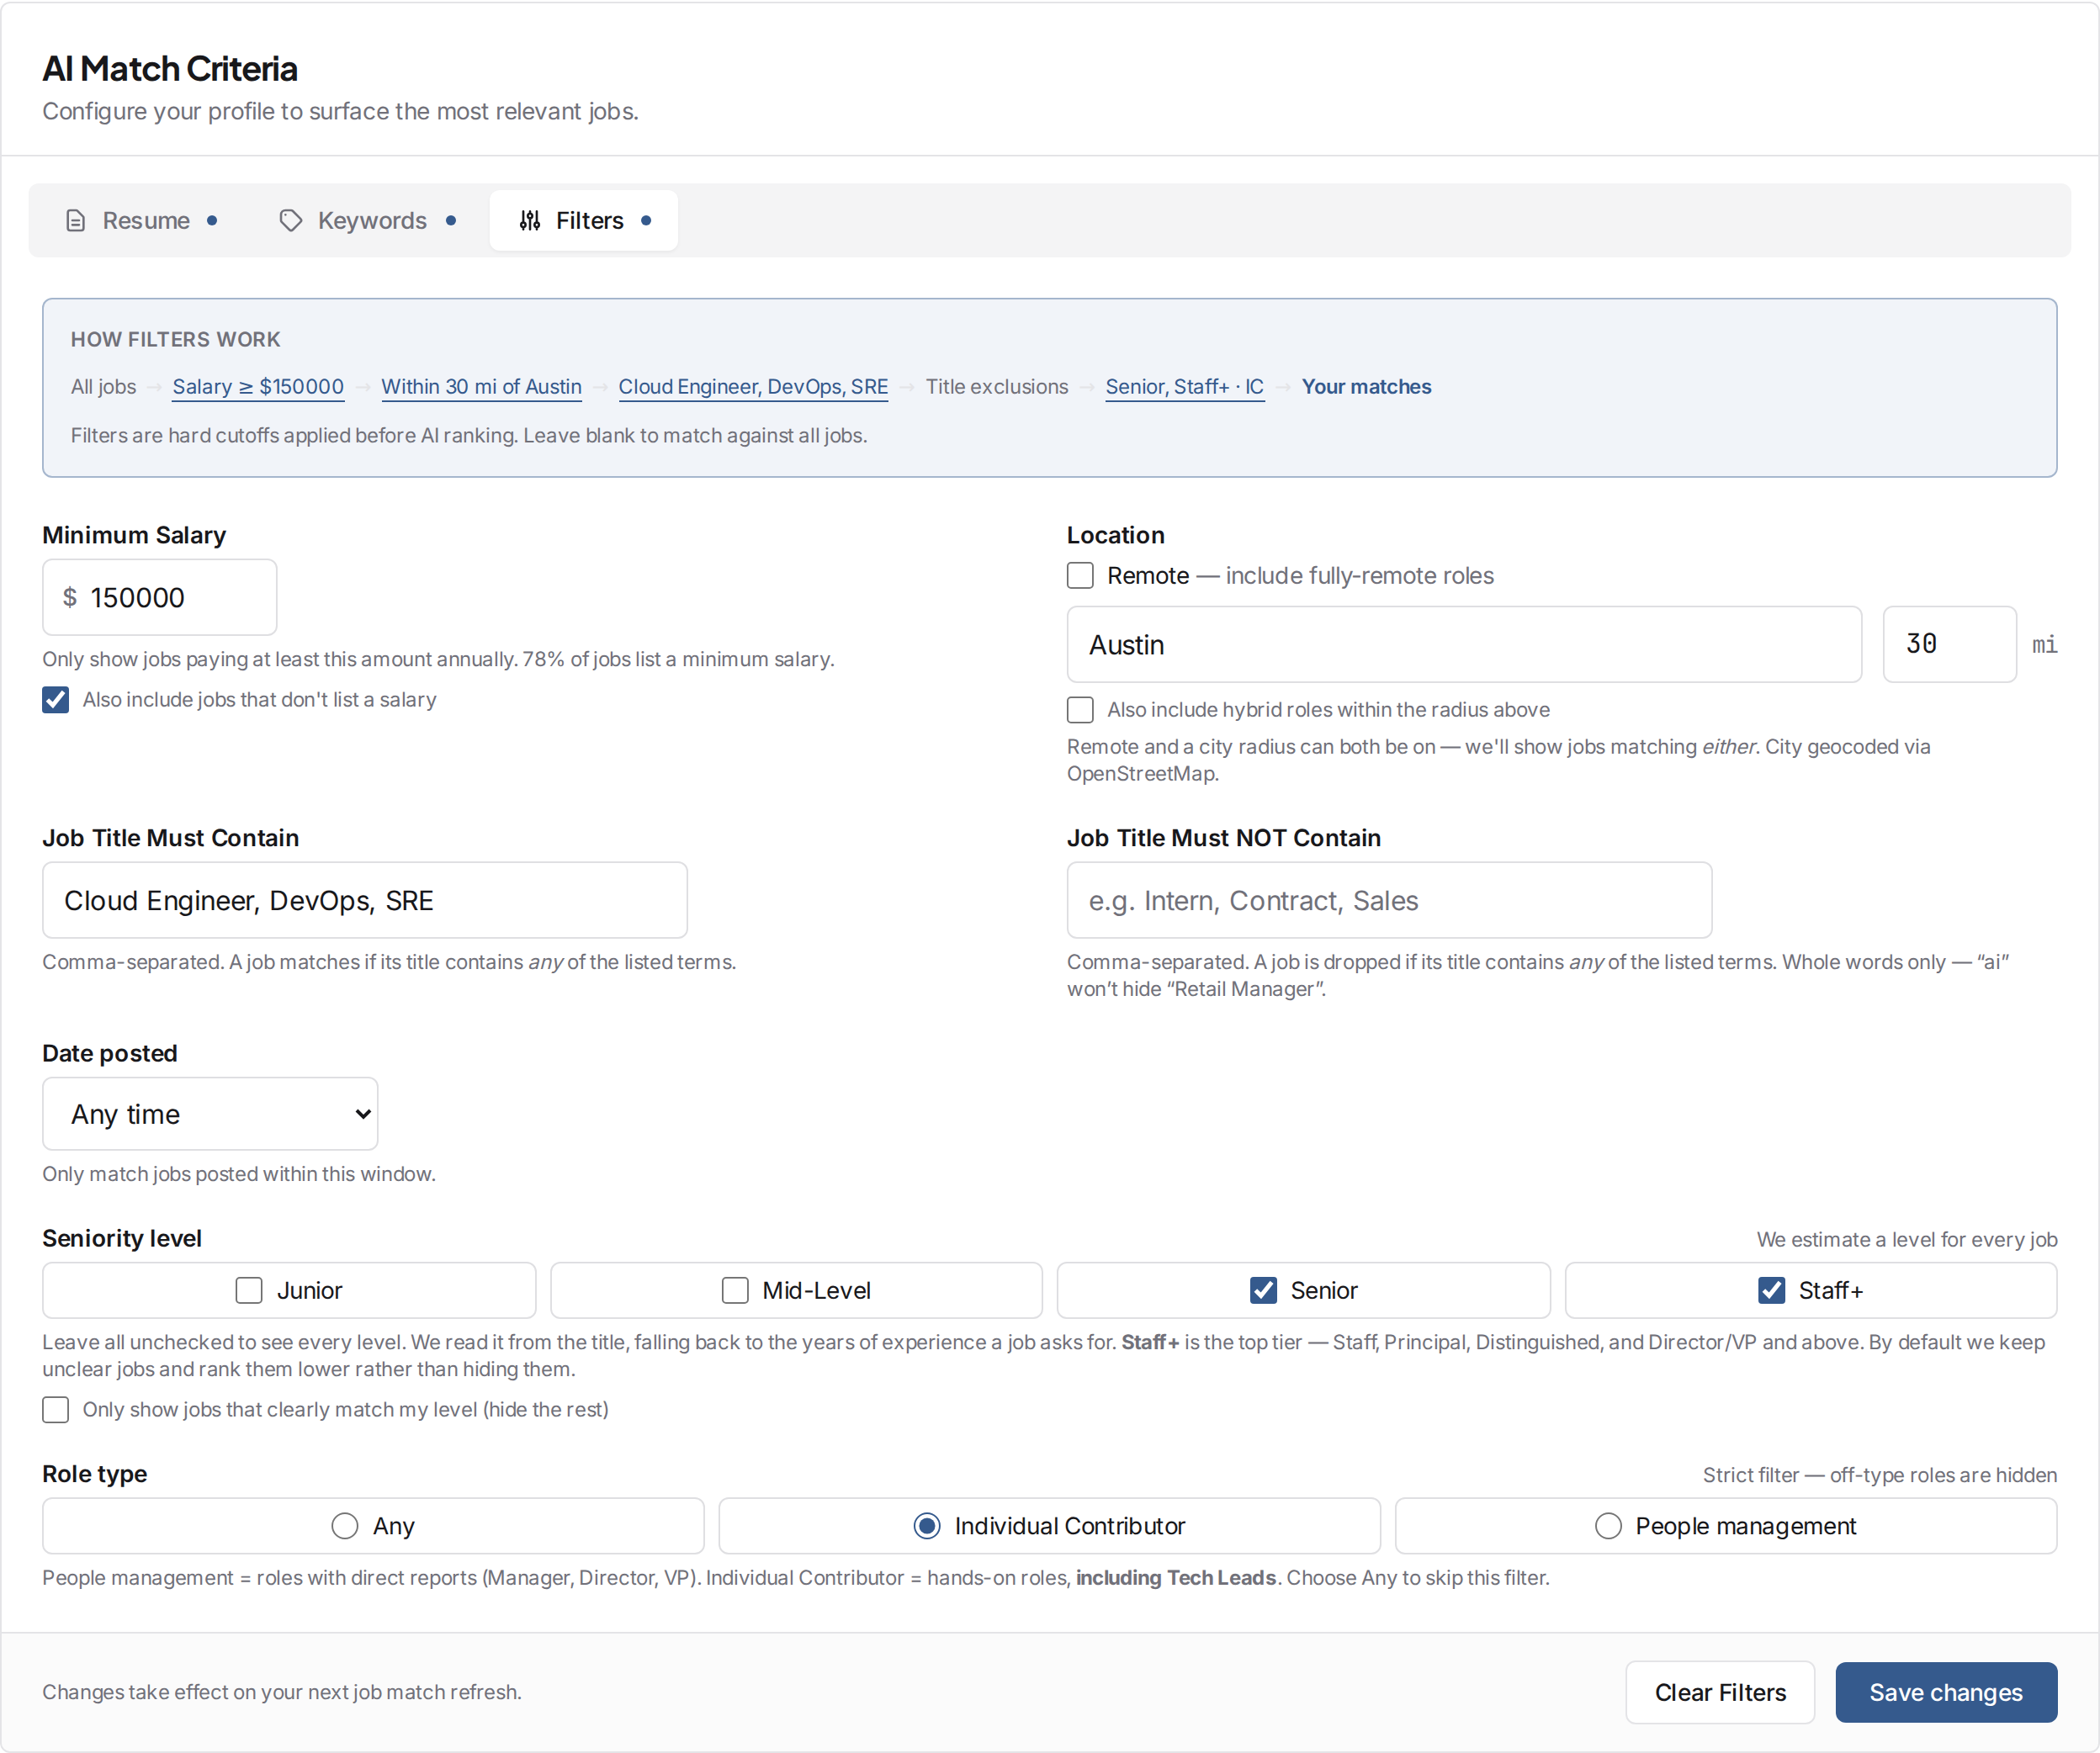Image resolution: width=2100 pixels, height=1753 pixels.
Task: Click the Filters sliders icon
Action: (x=530, y=220)
